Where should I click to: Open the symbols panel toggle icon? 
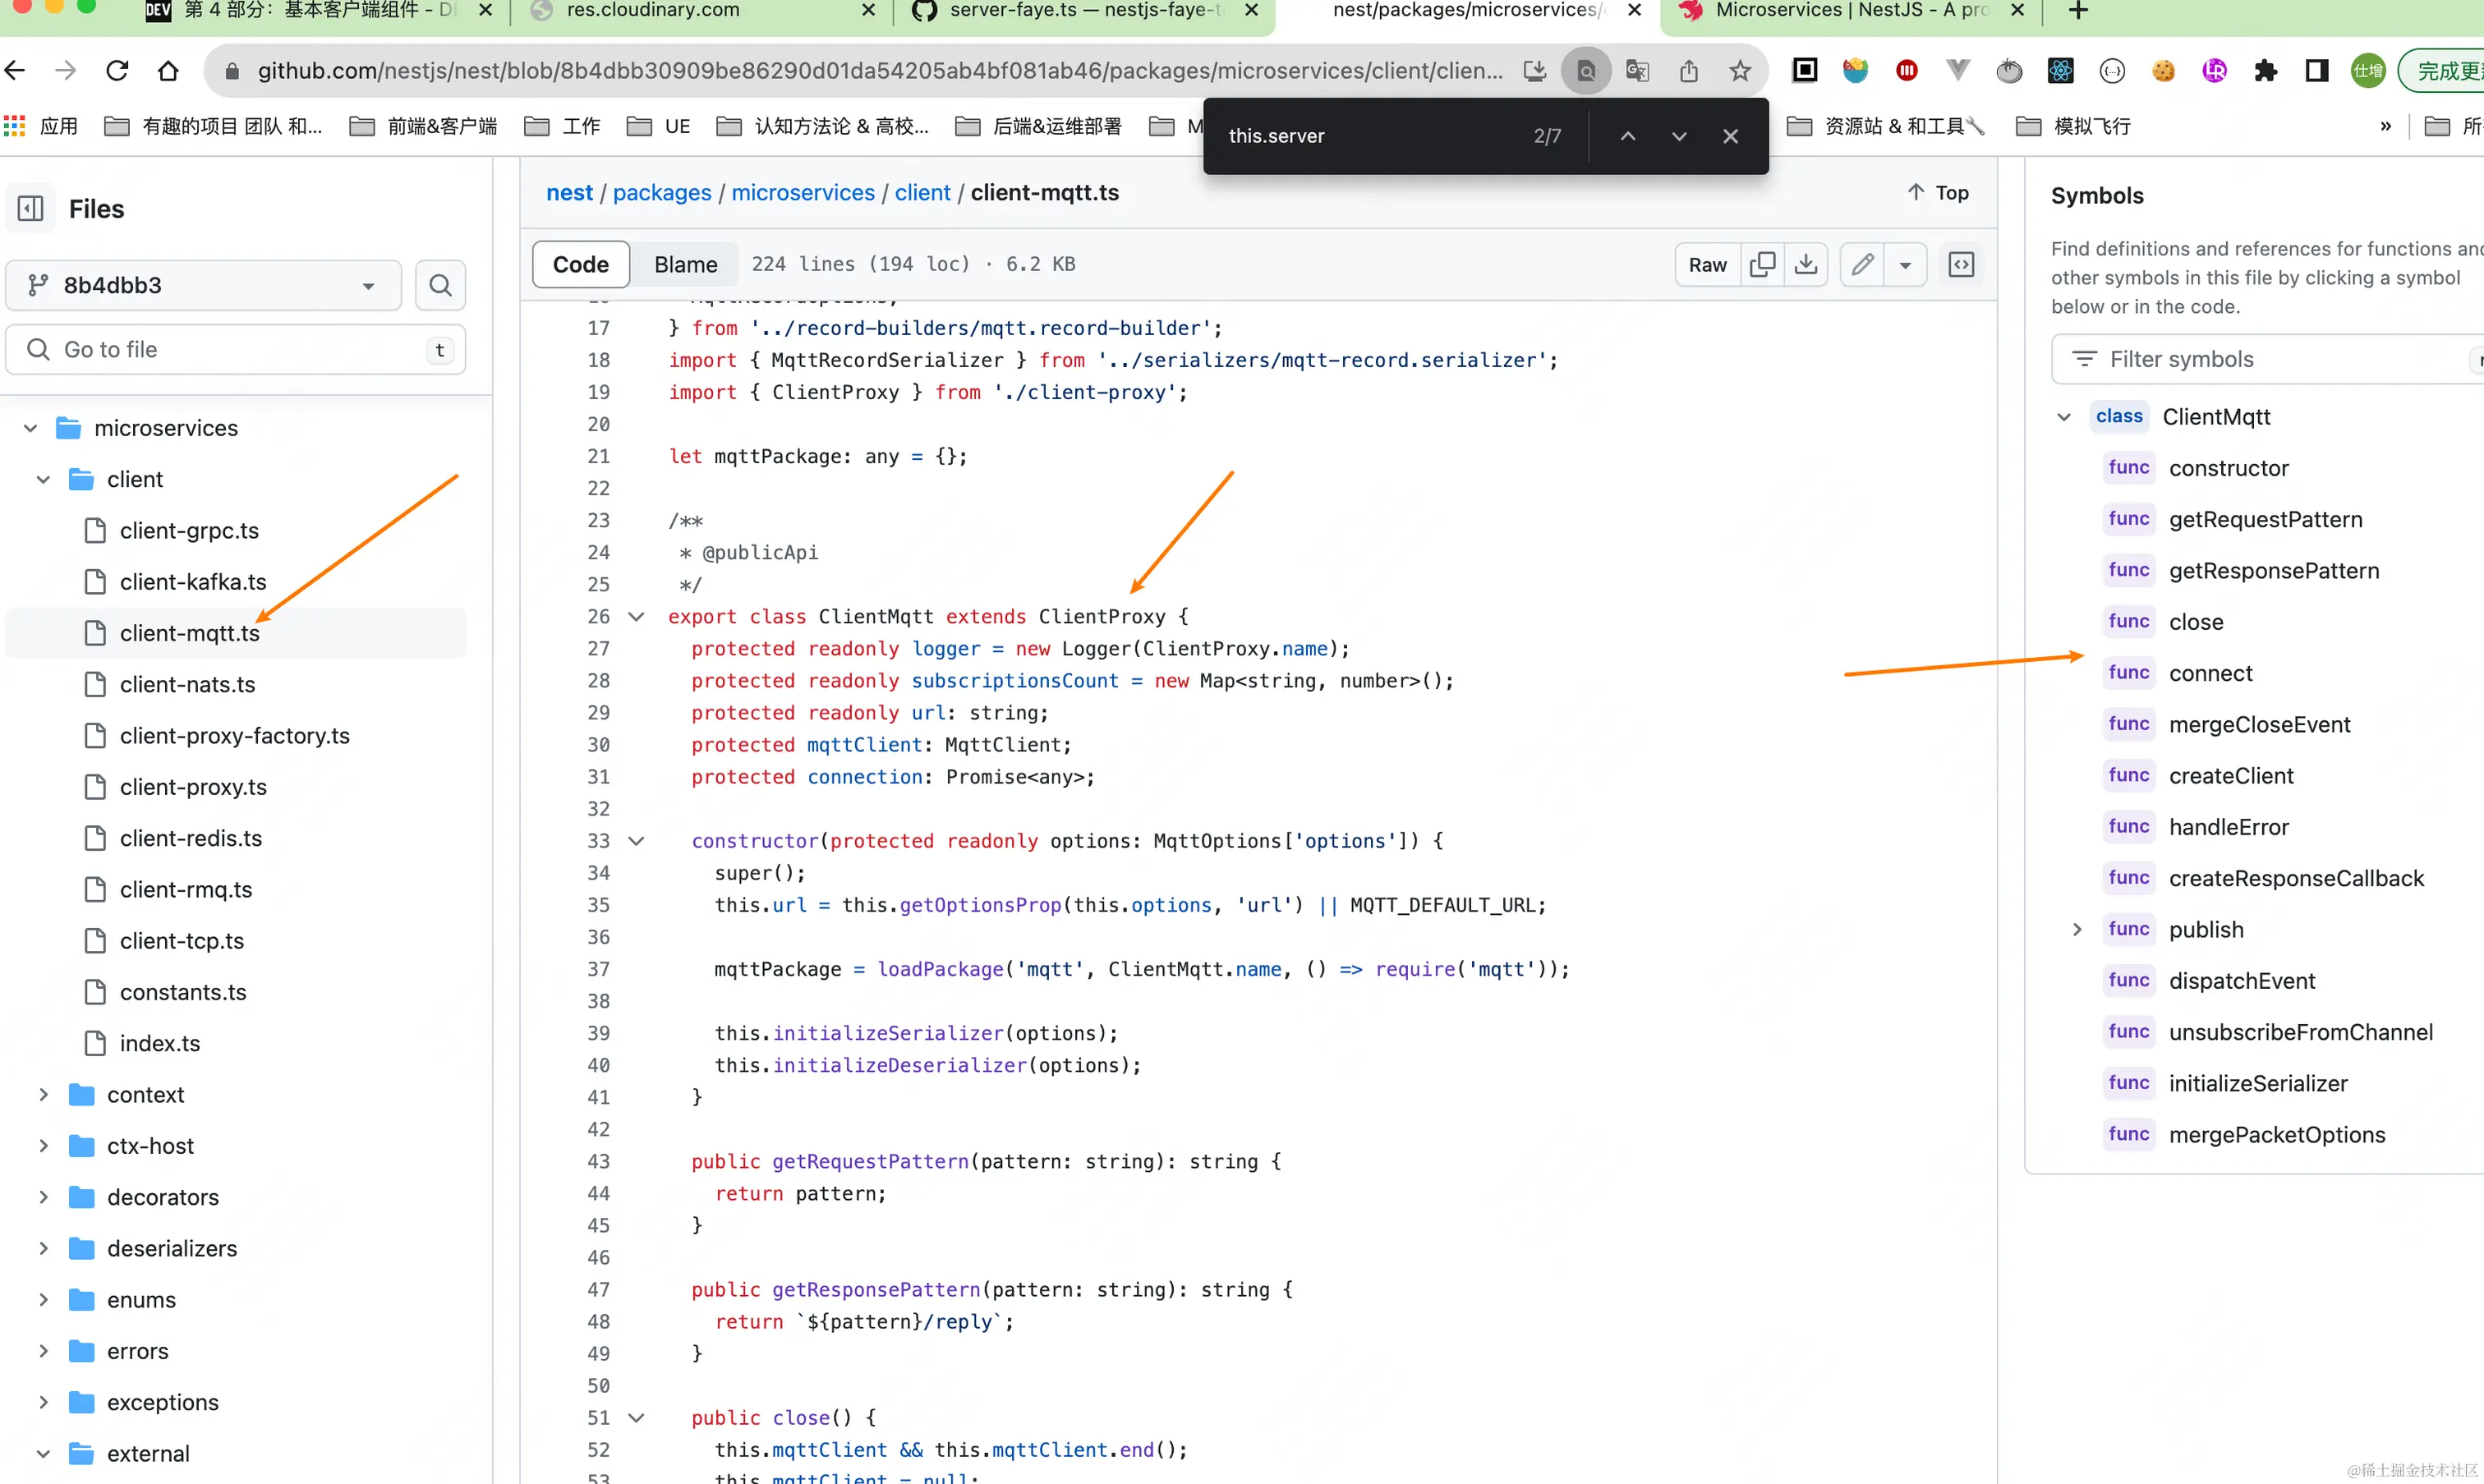pyautogui.click(x=1961, y=264)
